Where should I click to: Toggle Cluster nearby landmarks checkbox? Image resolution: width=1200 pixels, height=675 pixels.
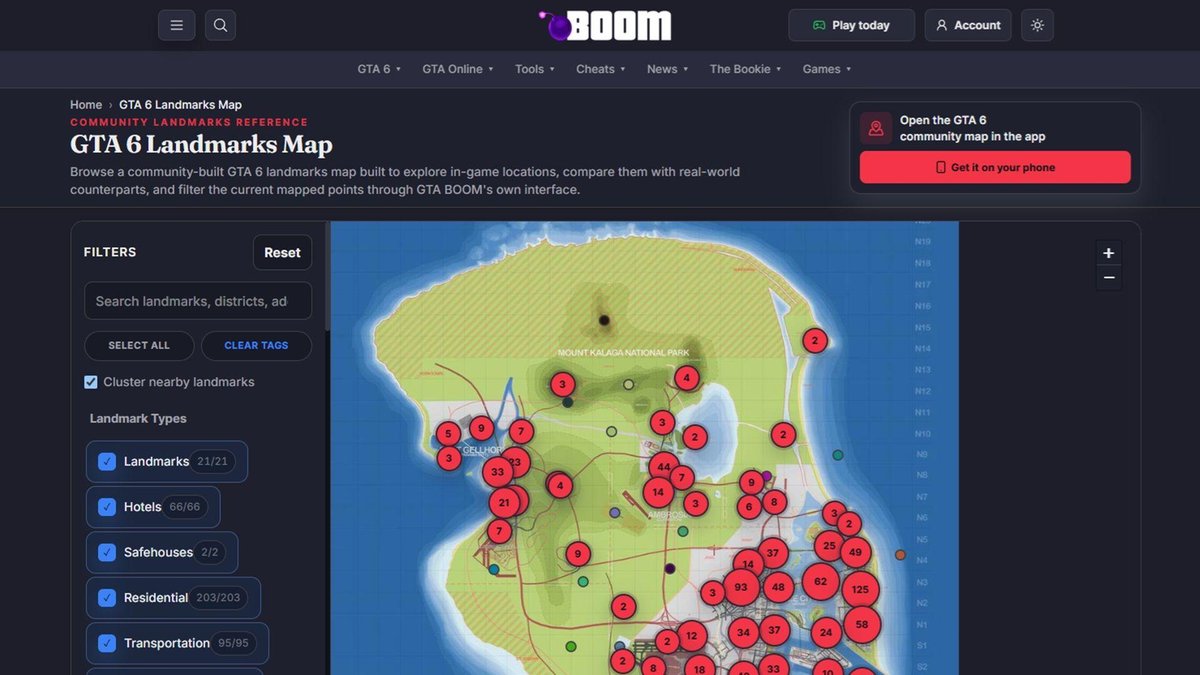pyautogui.click(x=91, y=382)
